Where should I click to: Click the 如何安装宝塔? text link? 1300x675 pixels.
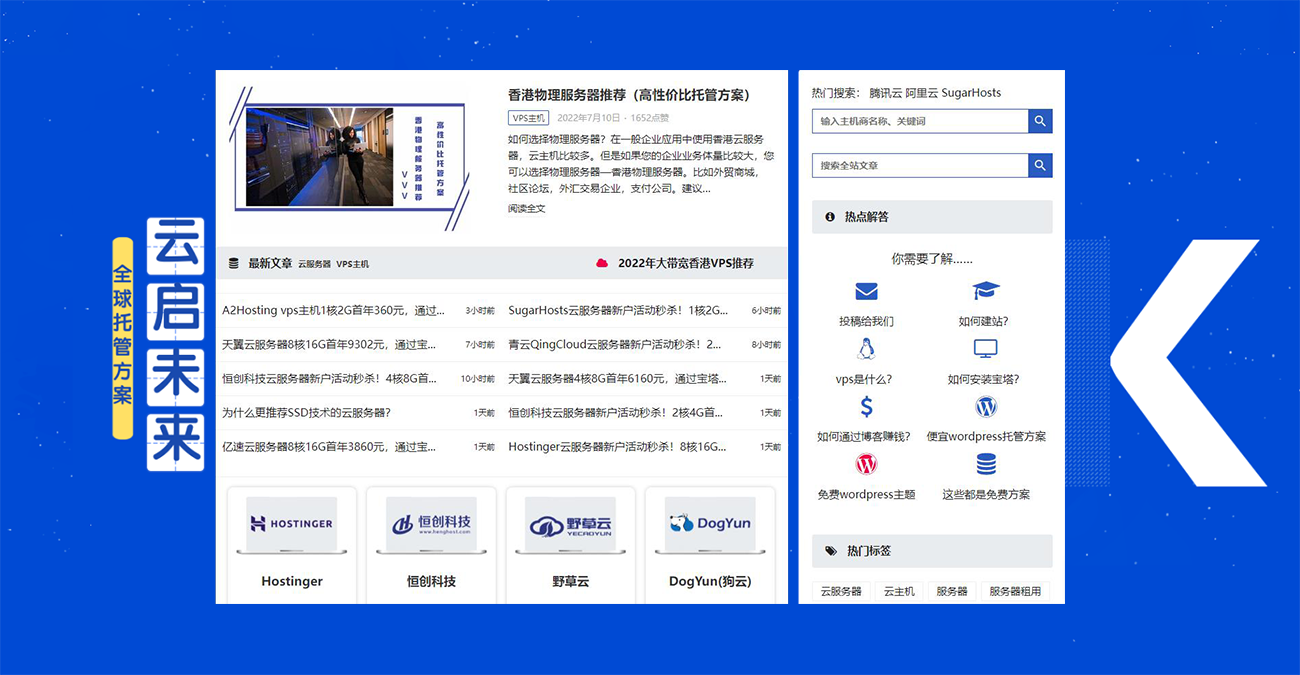tap(984, 379)
